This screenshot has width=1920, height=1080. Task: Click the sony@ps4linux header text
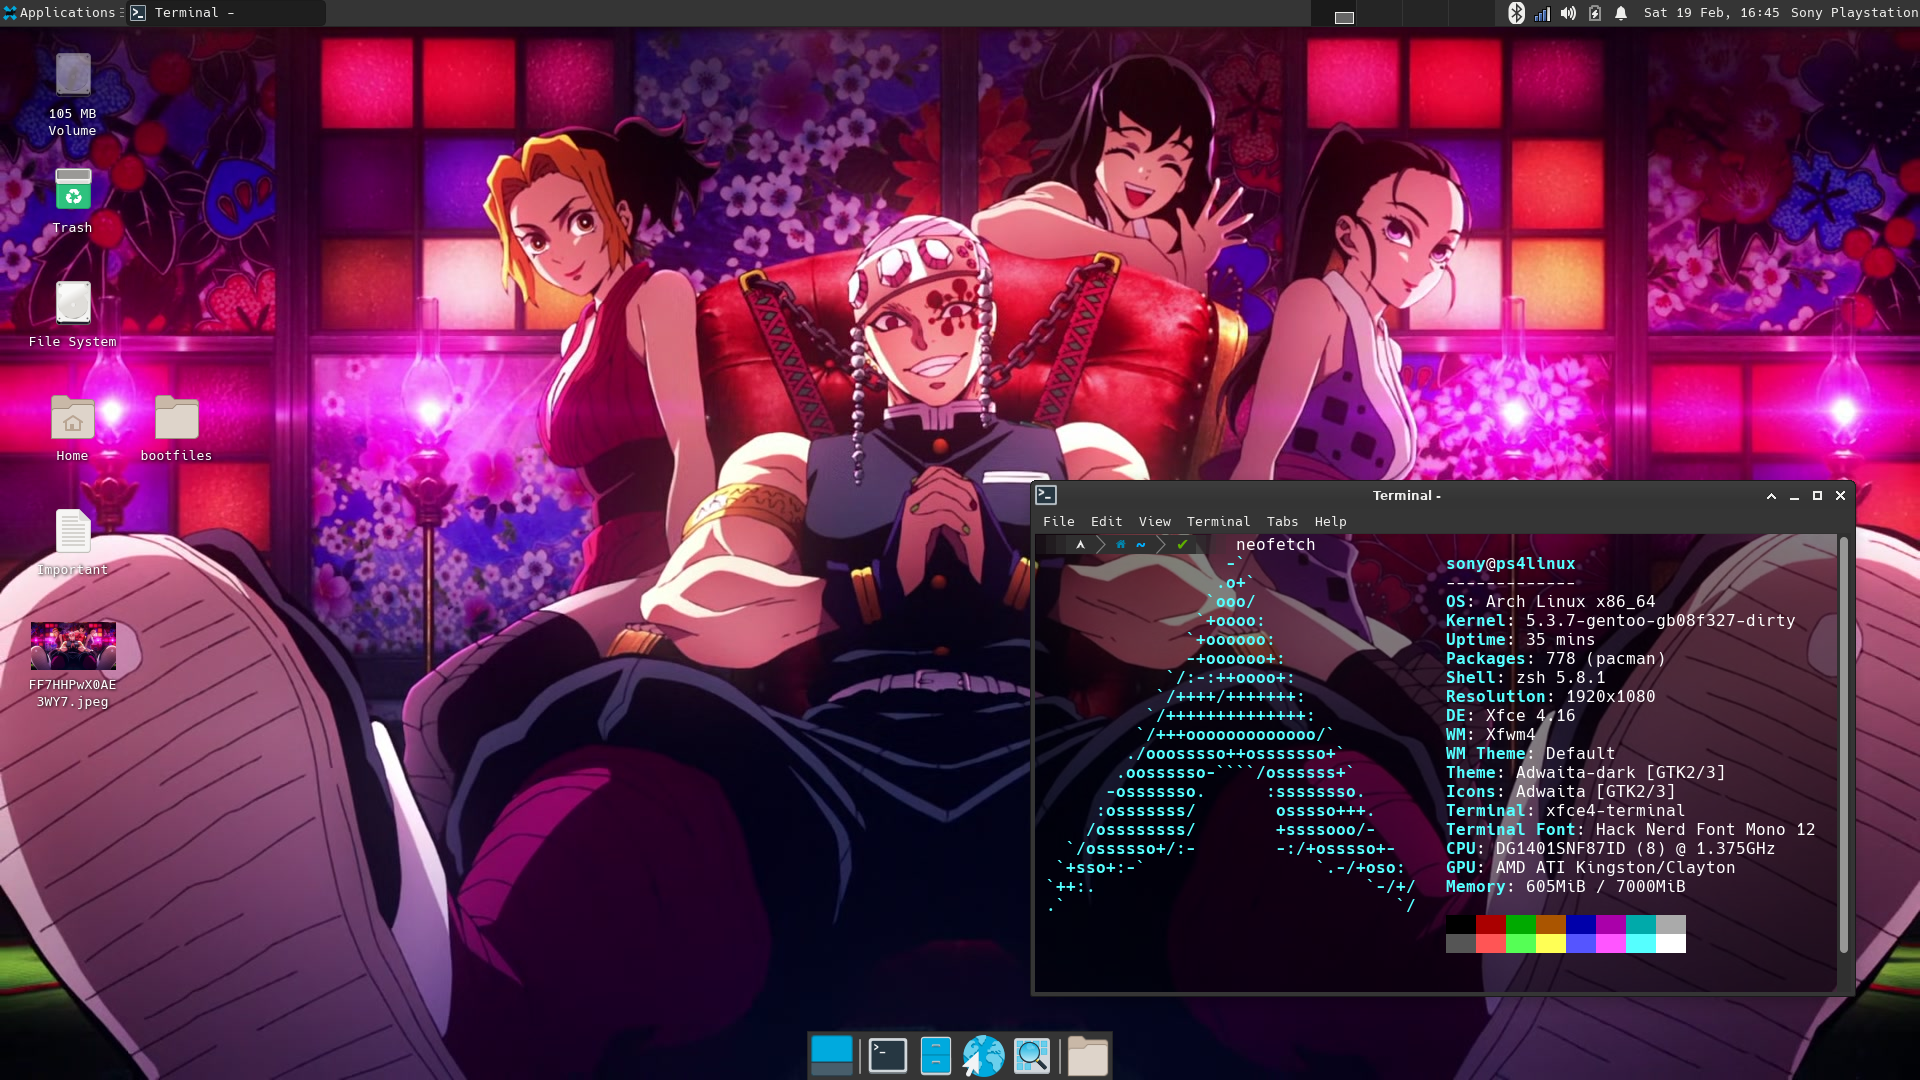(x=1510, y=564)
